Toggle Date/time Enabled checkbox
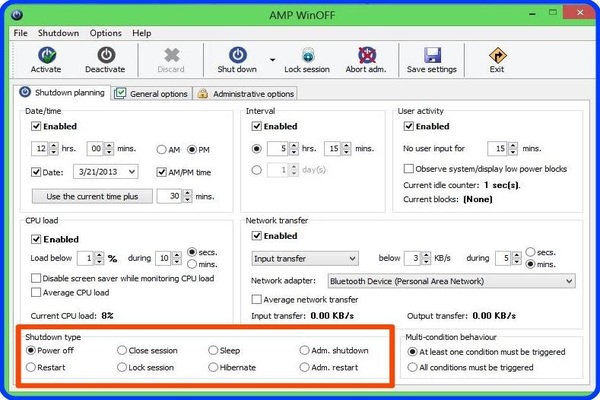600x400 pixels. (36, 126)
